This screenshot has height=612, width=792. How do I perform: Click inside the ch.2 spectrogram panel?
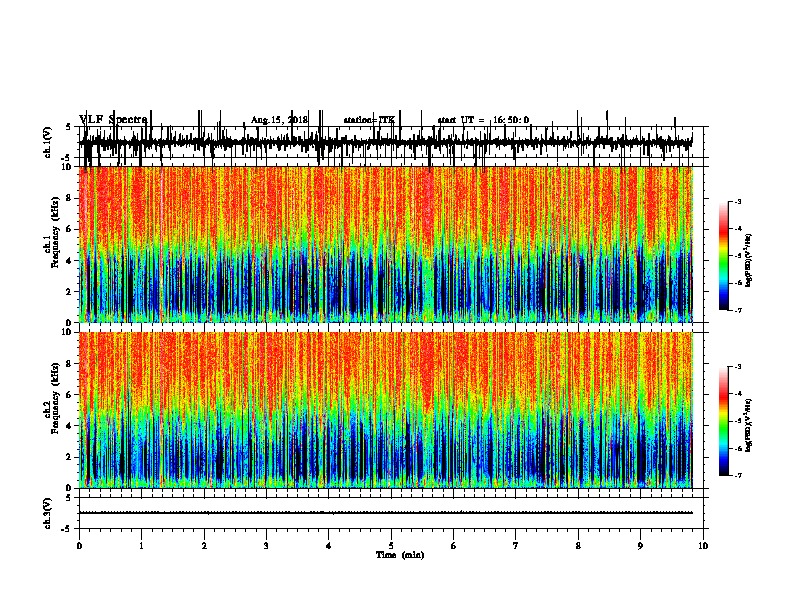pyautogui.click(x=386, y=410)
